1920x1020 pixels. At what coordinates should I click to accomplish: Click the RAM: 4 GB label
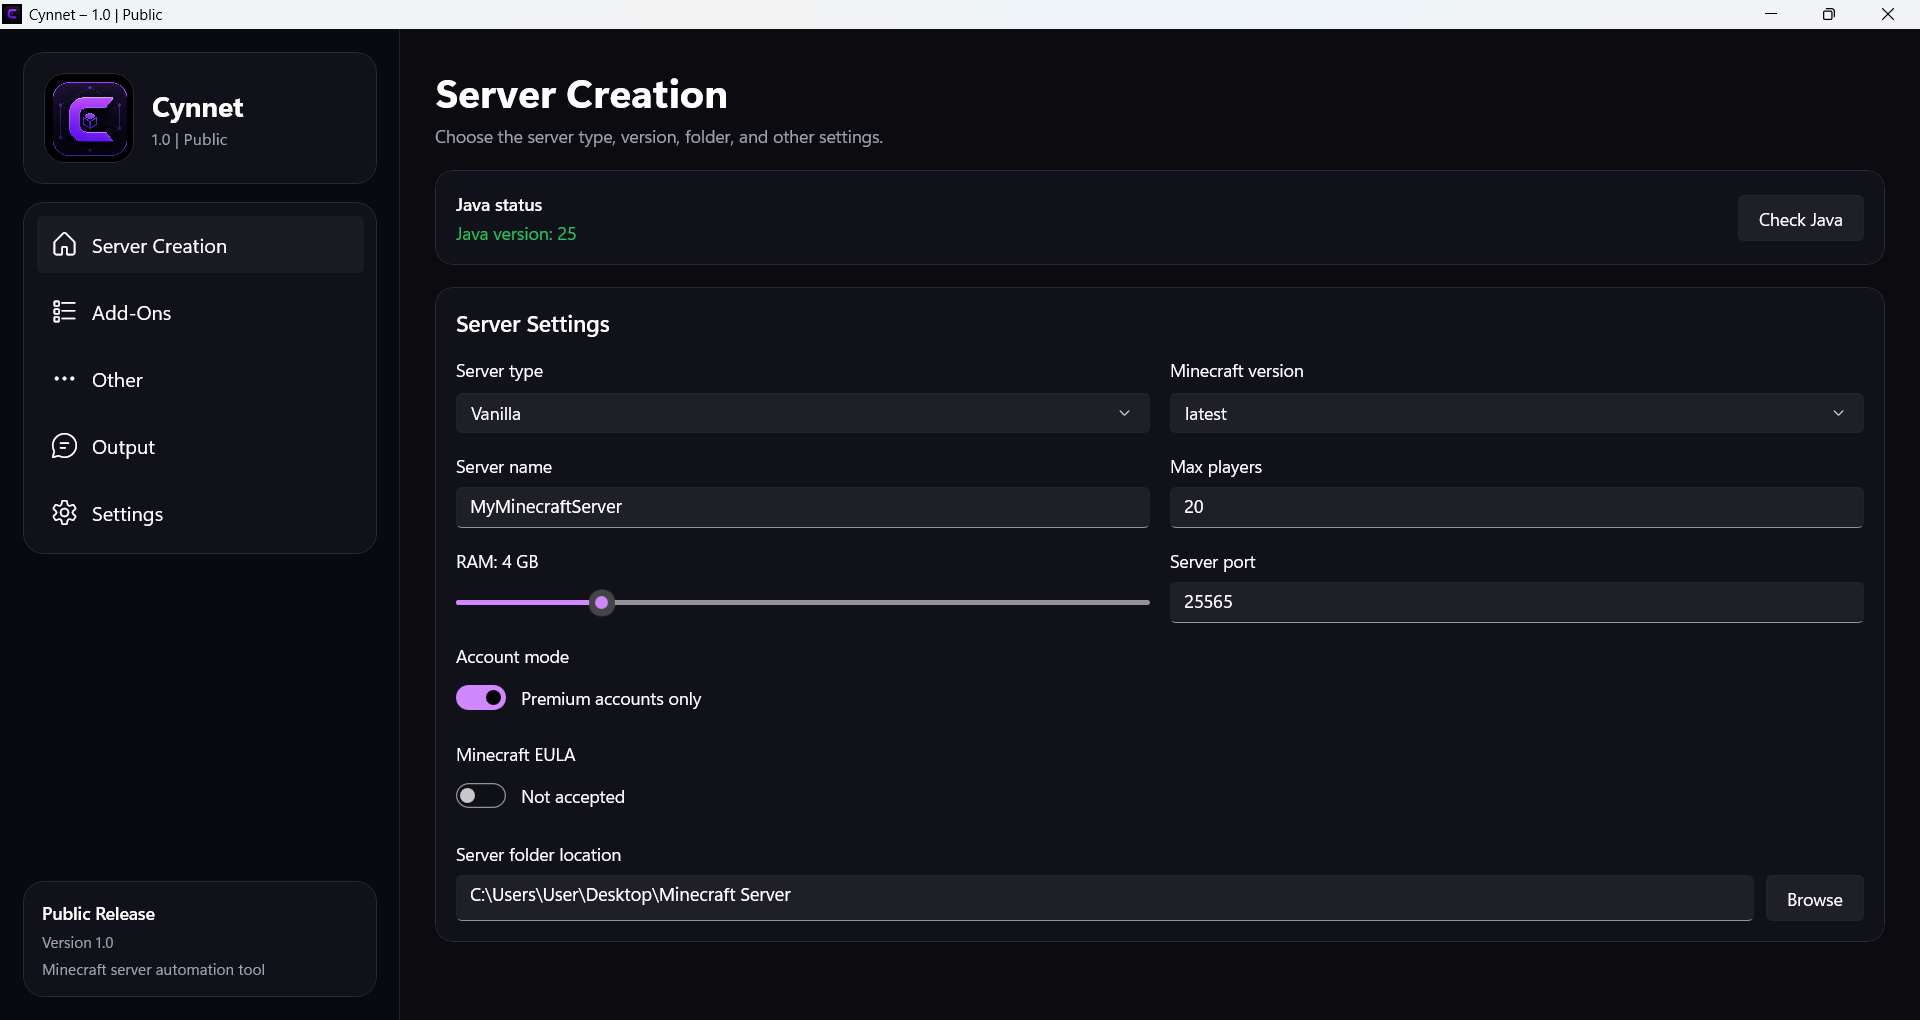pyautogui.click(x=497, y=561)
